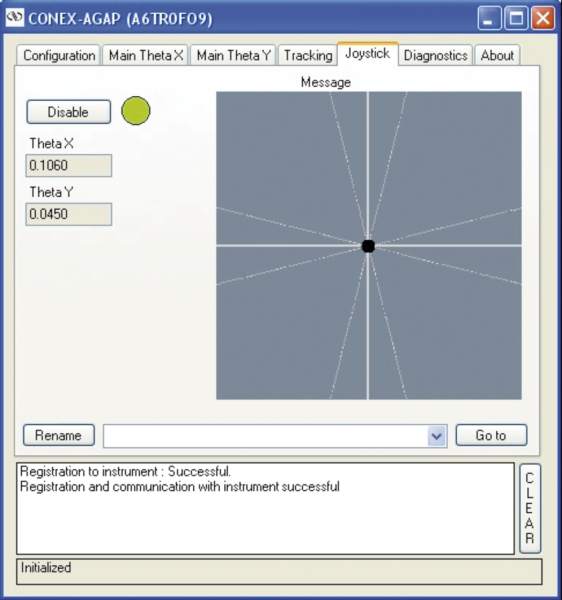562x600 pixels.
Task: Open the Main Theta Y tab
Action: pyautogui.click(x=233, y=55)
